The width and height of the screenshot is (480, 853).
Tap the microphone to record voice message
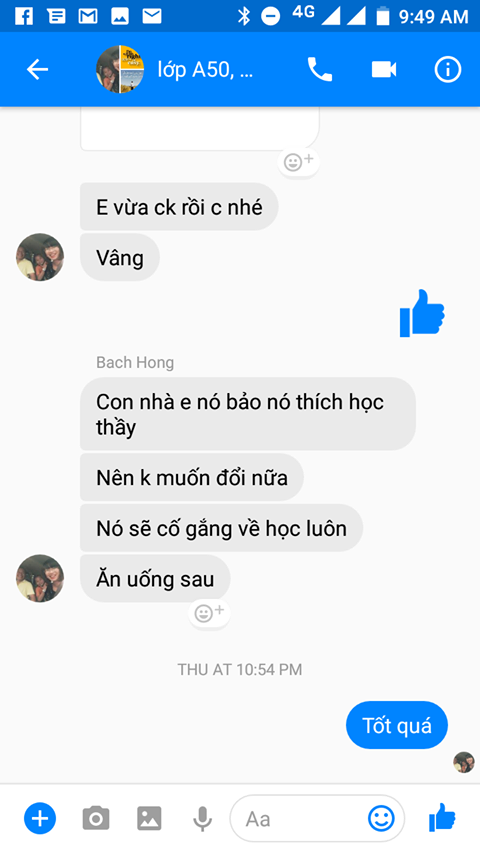click(202, 819)
